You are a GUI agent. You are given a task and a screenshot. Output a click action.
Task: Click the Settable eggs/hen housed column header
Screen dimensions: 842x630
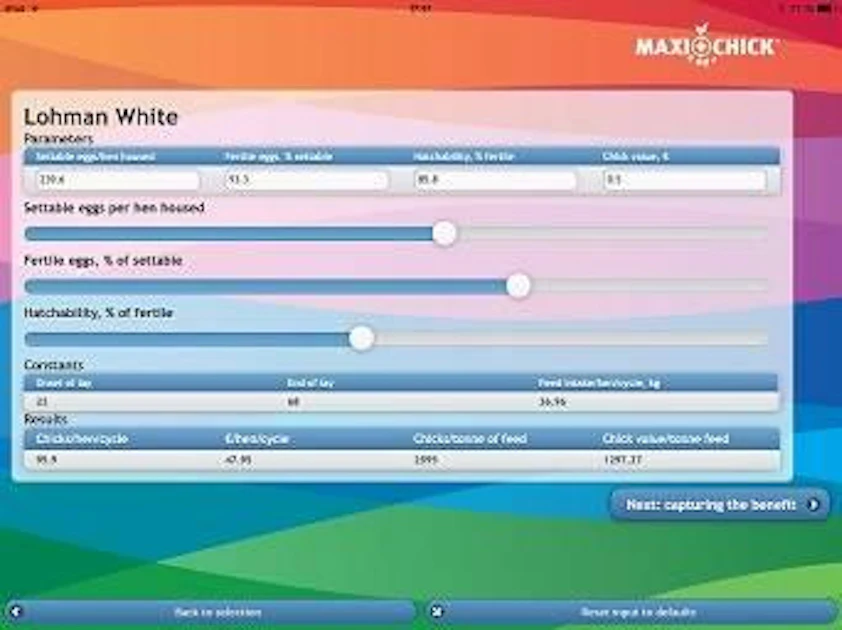pyautogui.click(x=95, y=156)
